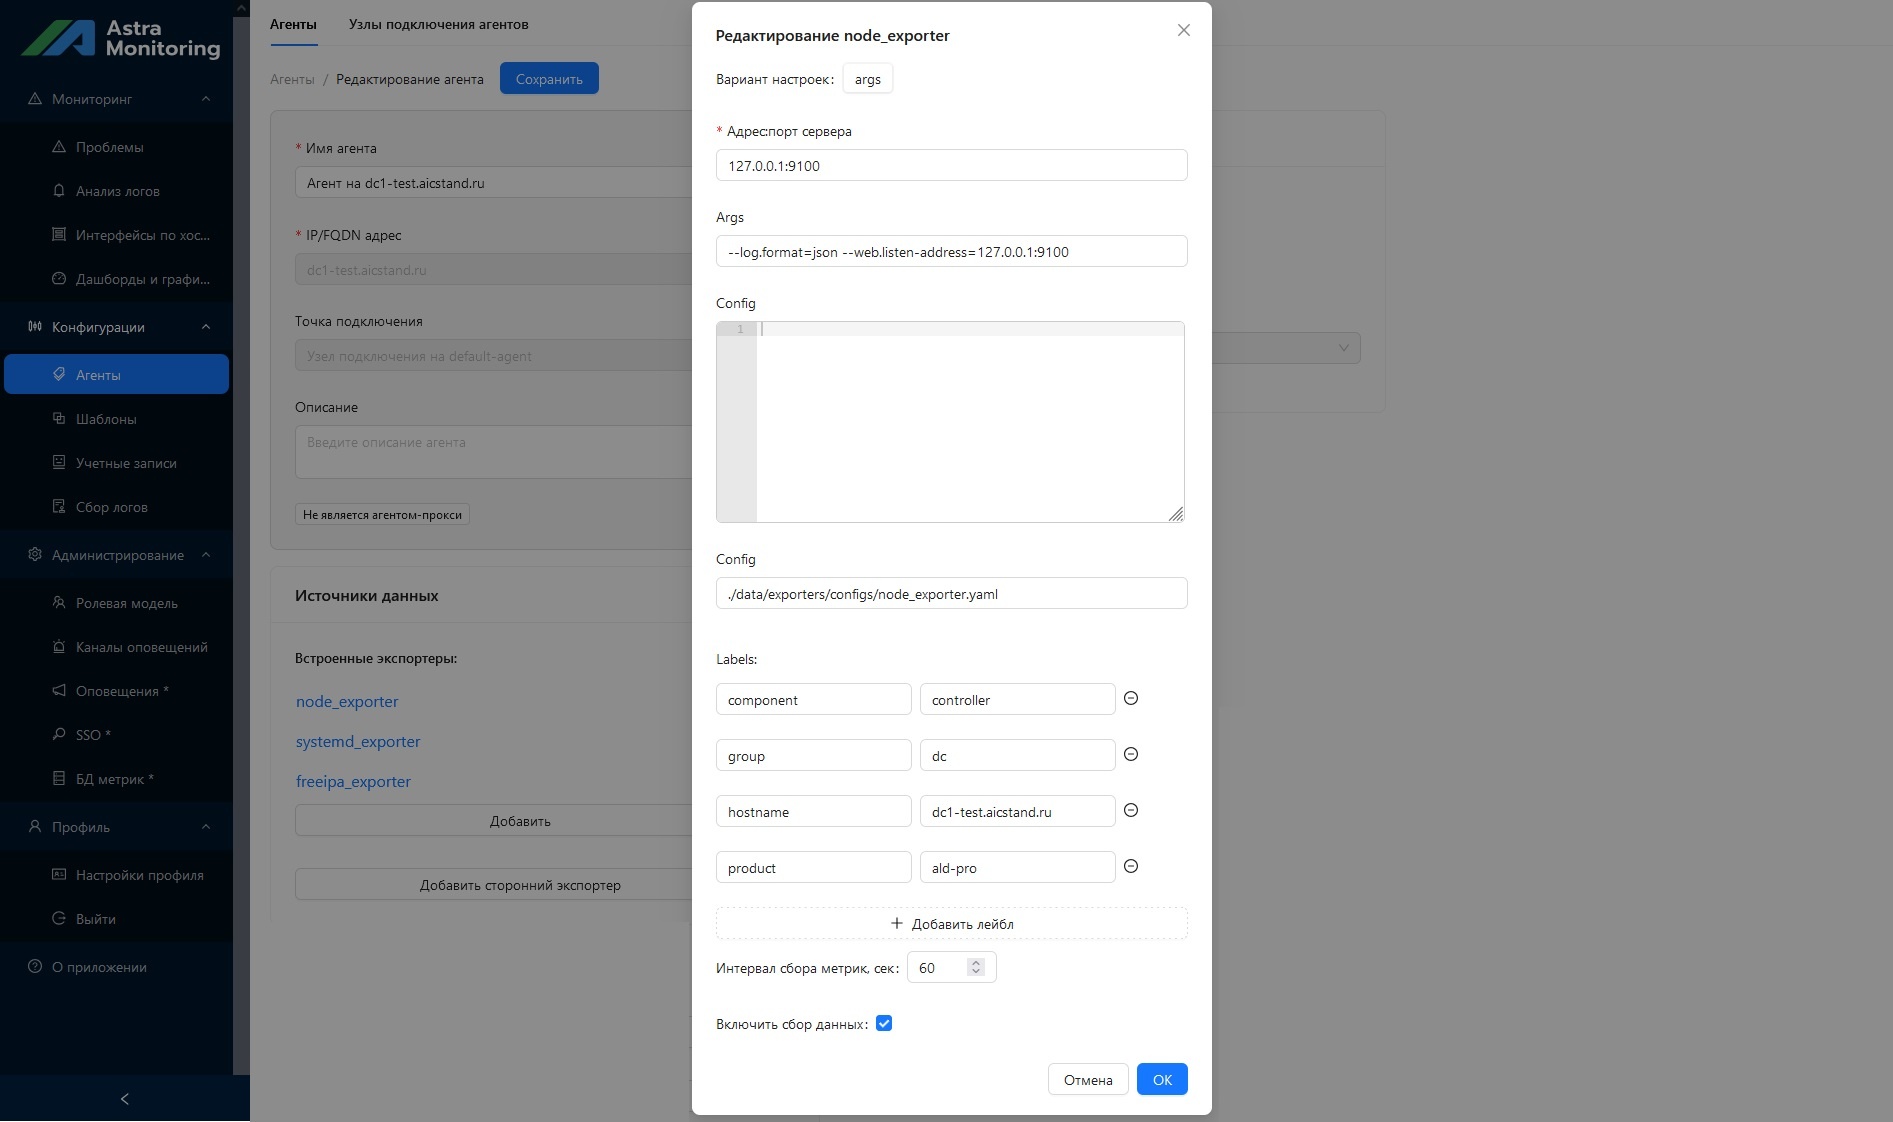Viewport: 1893px width, 1122px height.
Task: Confirm the dialog with OK
Action: 1162,1080
